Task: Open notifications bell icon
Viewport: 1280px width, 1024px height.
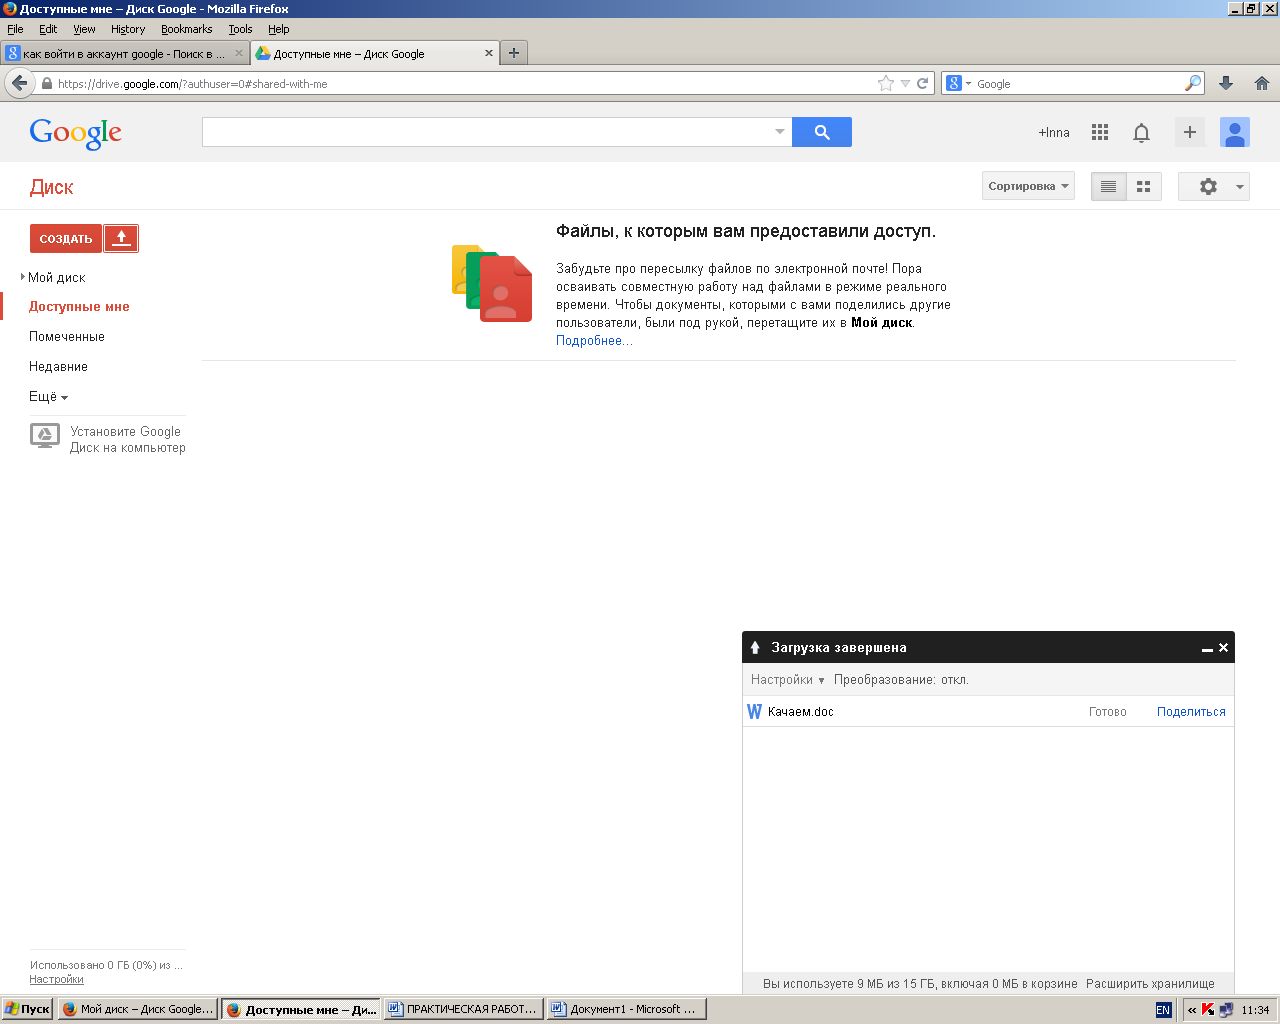Action: tap(1141, 132)
